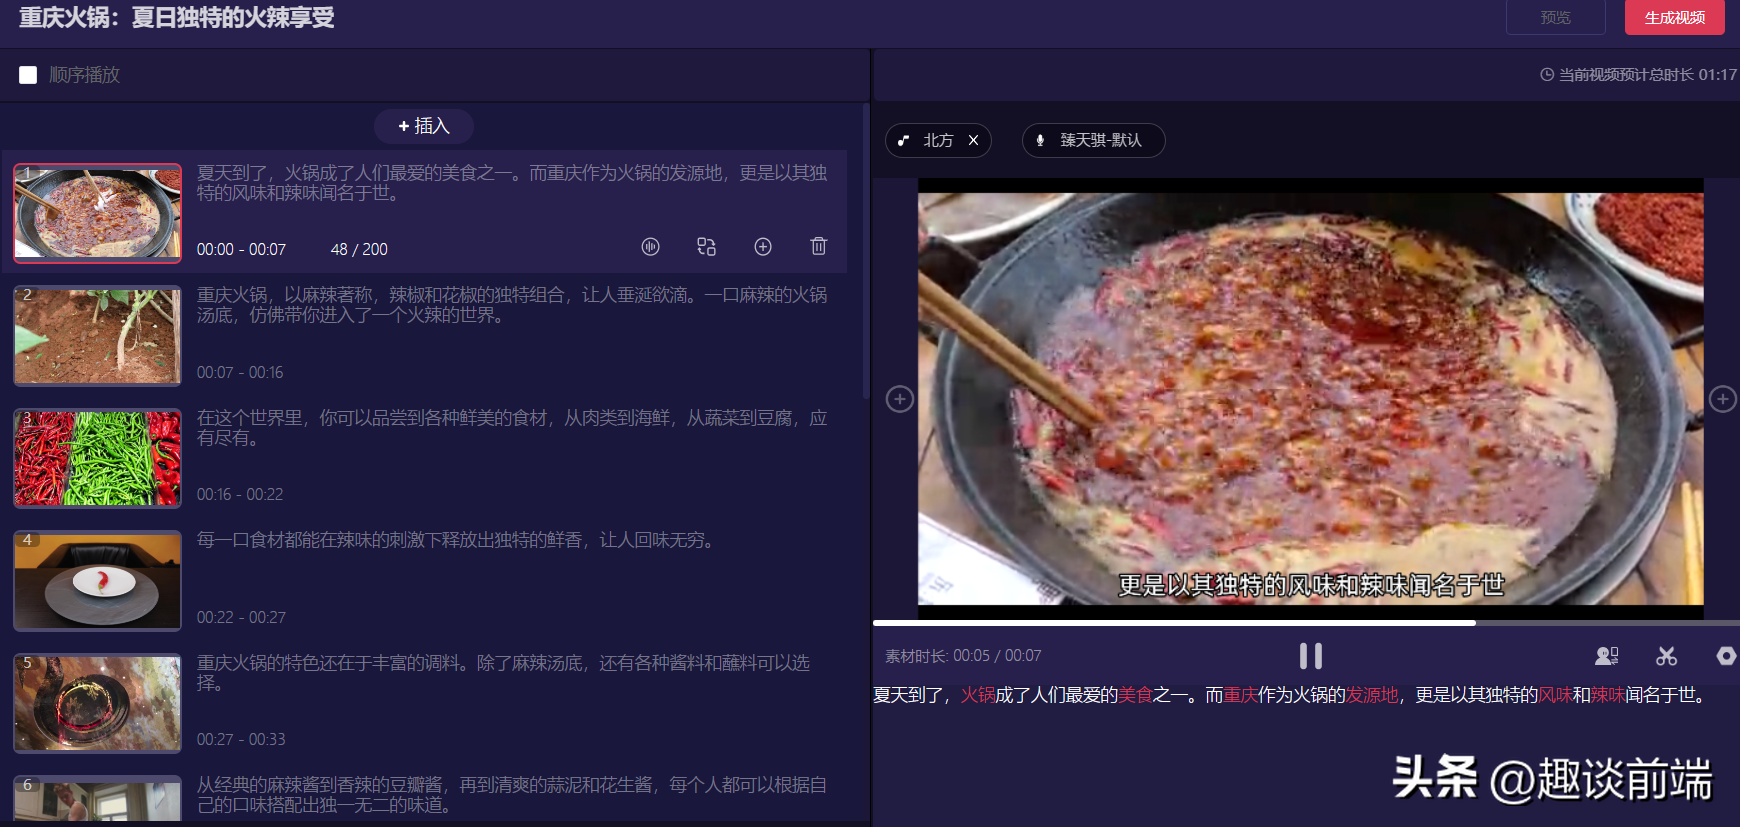Select scene 1 hotpot thumbnail
Image resolution: width=1740 pixels, height=827 pixels.
click(x=97, y=213)
